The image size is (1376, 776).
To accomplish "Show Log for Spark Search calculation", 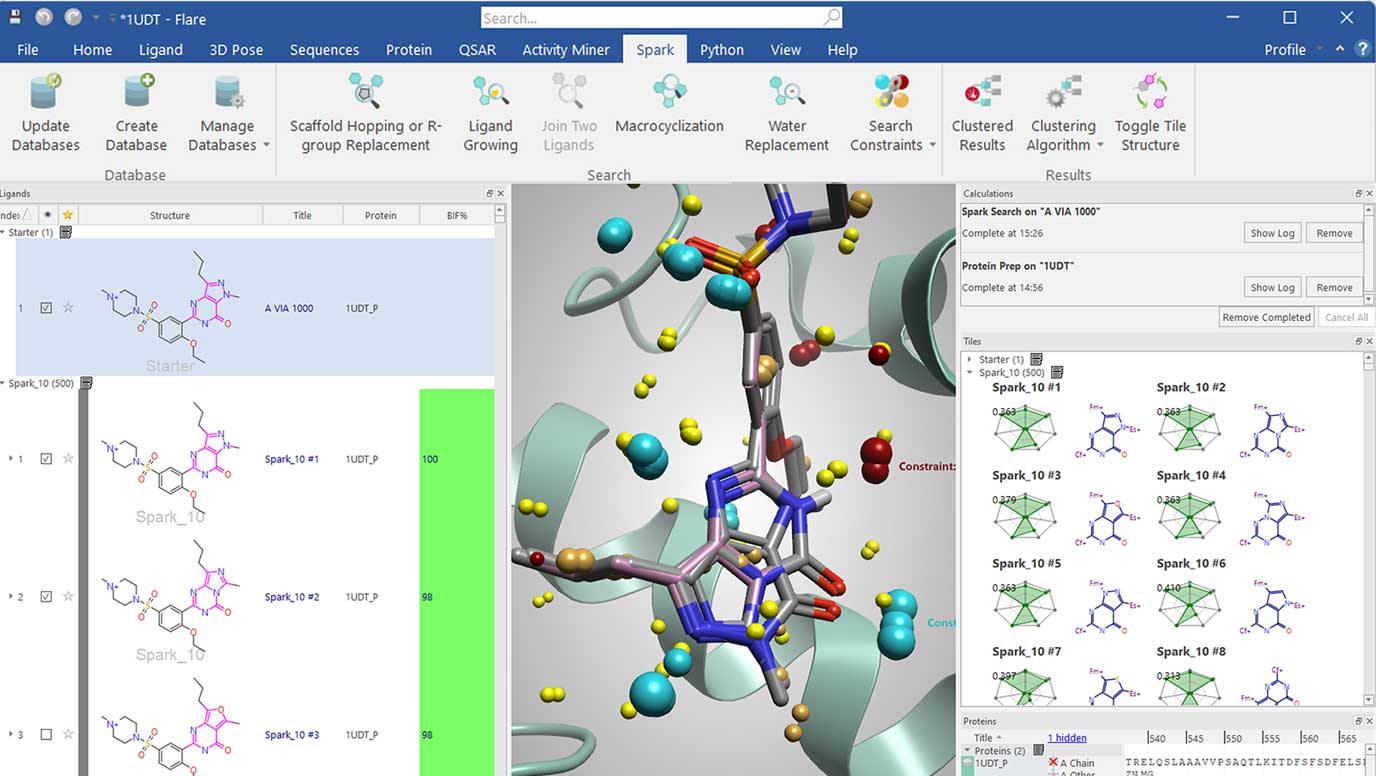I will [1272, 233].
